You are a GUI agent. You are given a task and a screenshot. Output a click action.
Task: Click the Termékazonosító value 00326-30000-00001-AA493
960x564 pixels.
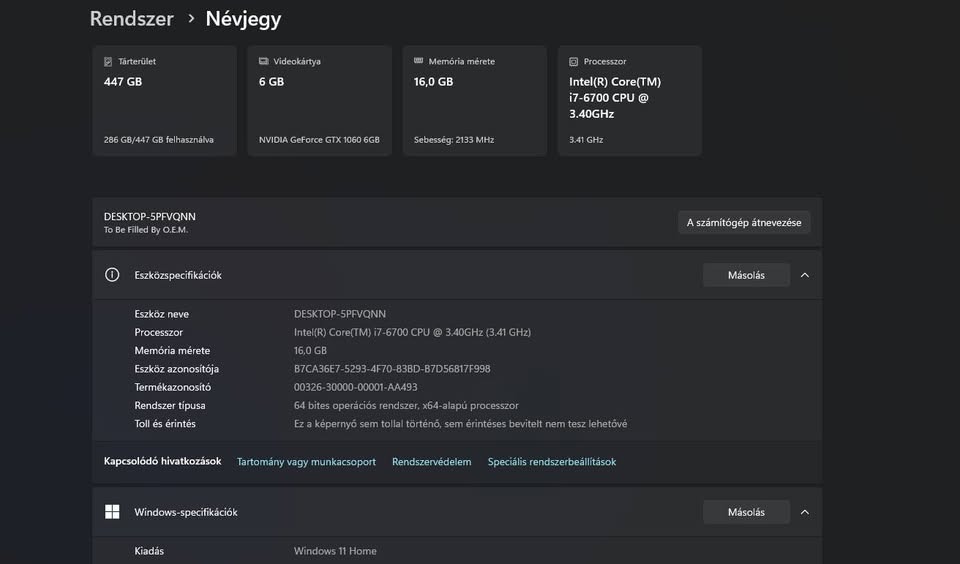click(x=355, y=387)
